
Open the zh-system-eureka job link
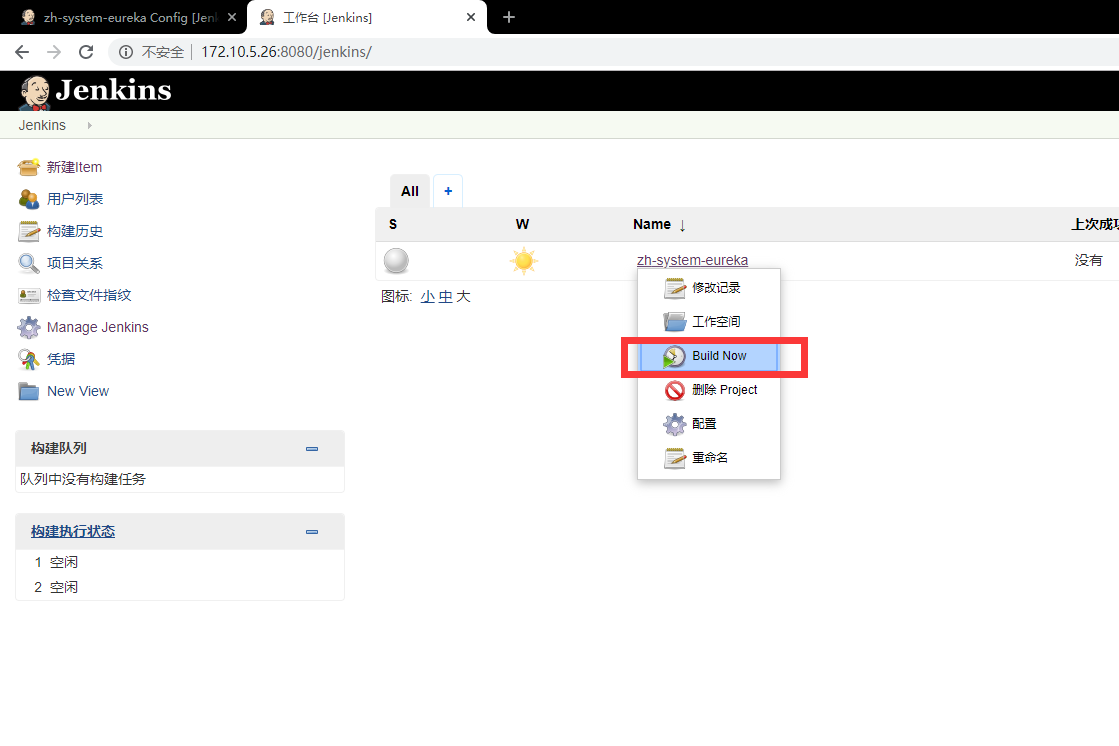[692, 261]
